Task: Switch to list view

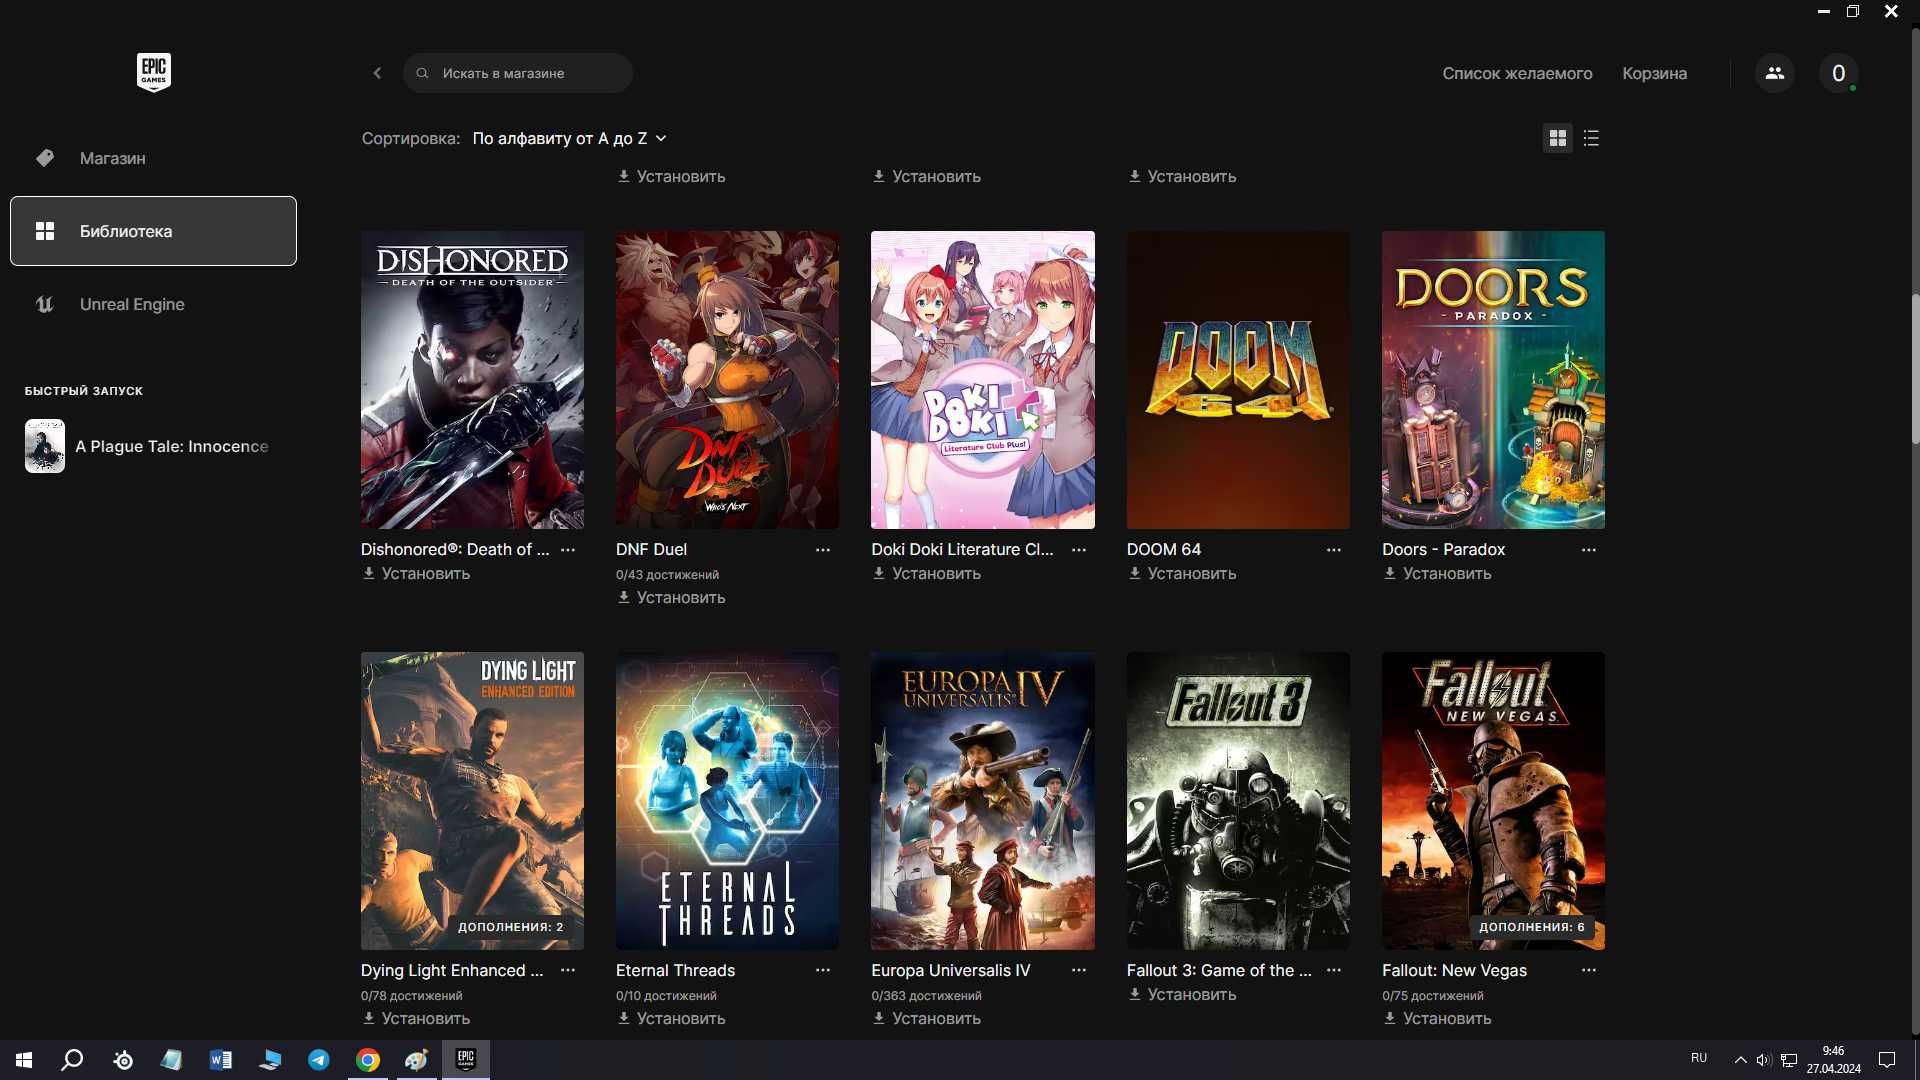Action: [1591, 138]
